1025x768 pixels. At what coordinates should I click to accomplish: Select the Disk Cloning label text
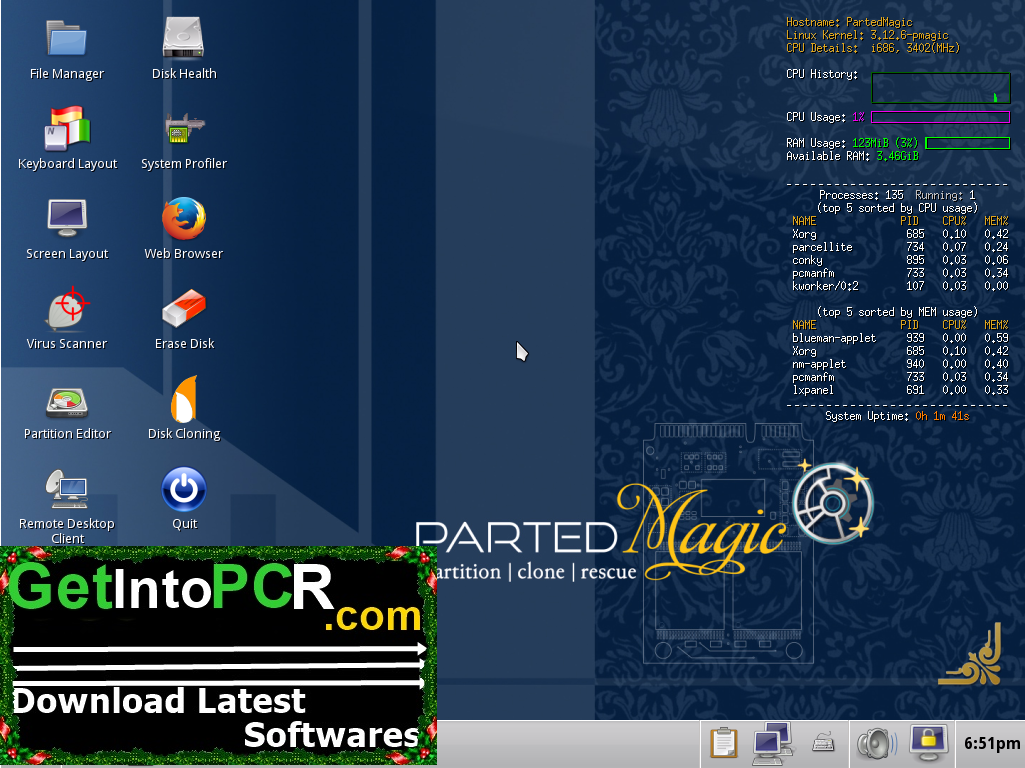[184, 434]
